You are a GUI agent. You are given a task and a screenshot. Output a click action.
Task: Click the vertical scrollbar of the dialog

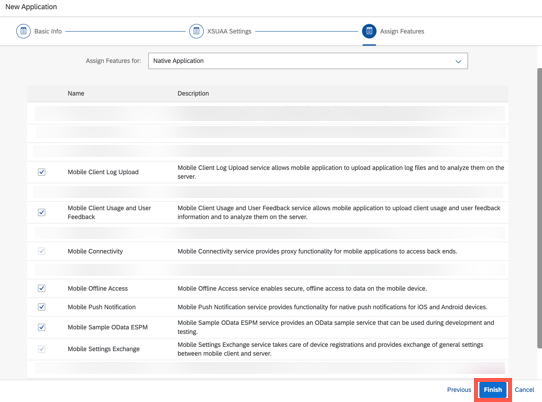click(x=539, y=207)
